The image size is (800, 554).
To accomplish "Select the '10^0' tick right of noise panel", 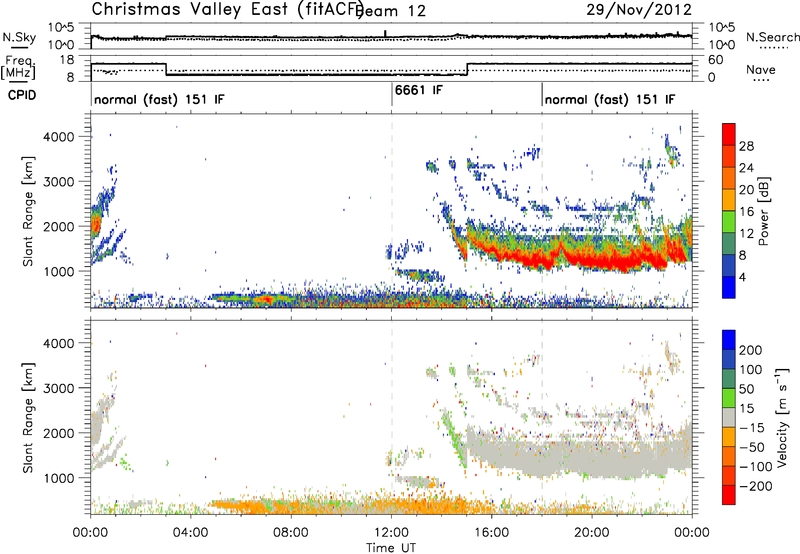I will [721, 45].
